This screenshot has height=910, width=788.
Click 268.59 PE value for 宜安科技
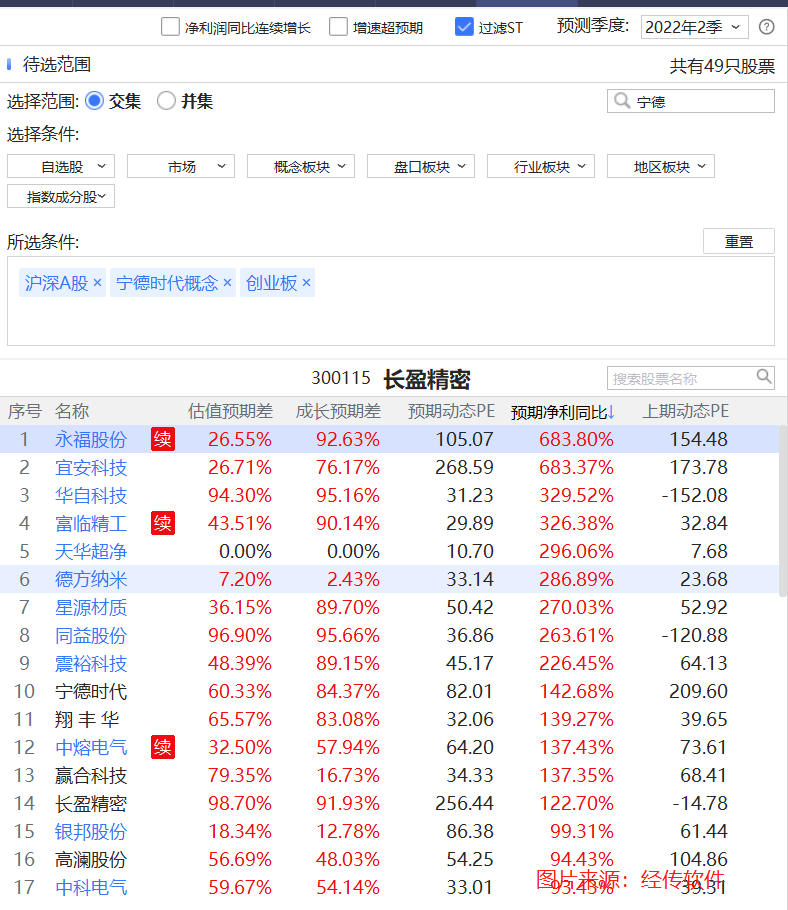pos(464,467)
